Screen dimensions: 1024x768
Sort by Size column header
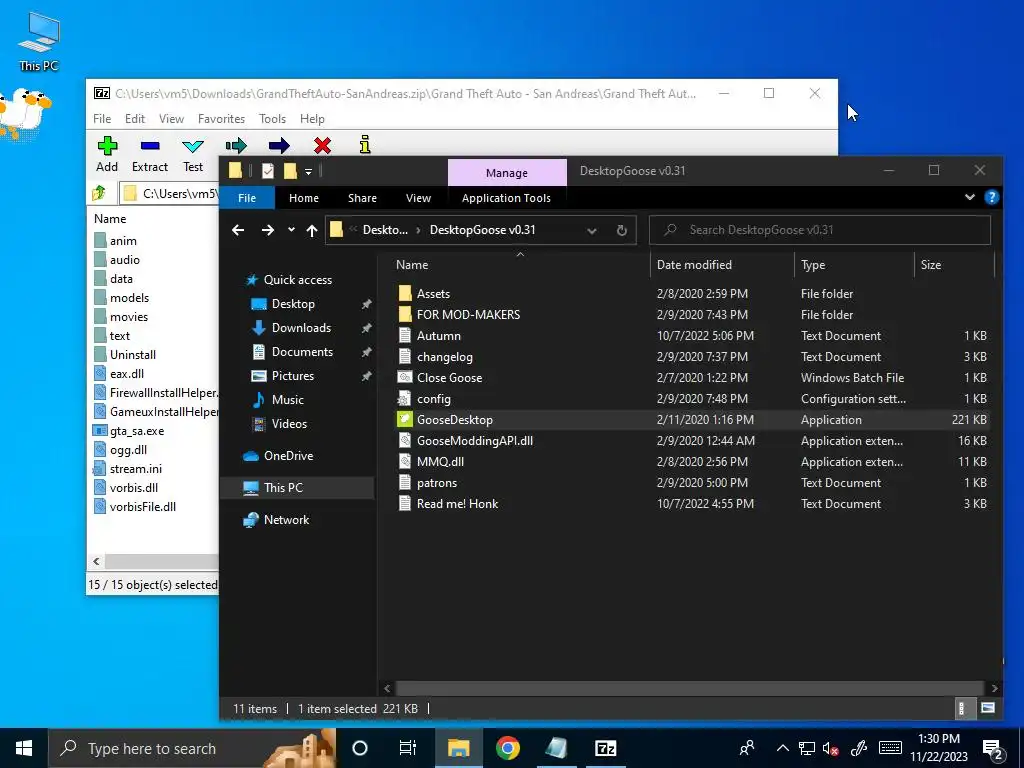(x=953, y=264)
